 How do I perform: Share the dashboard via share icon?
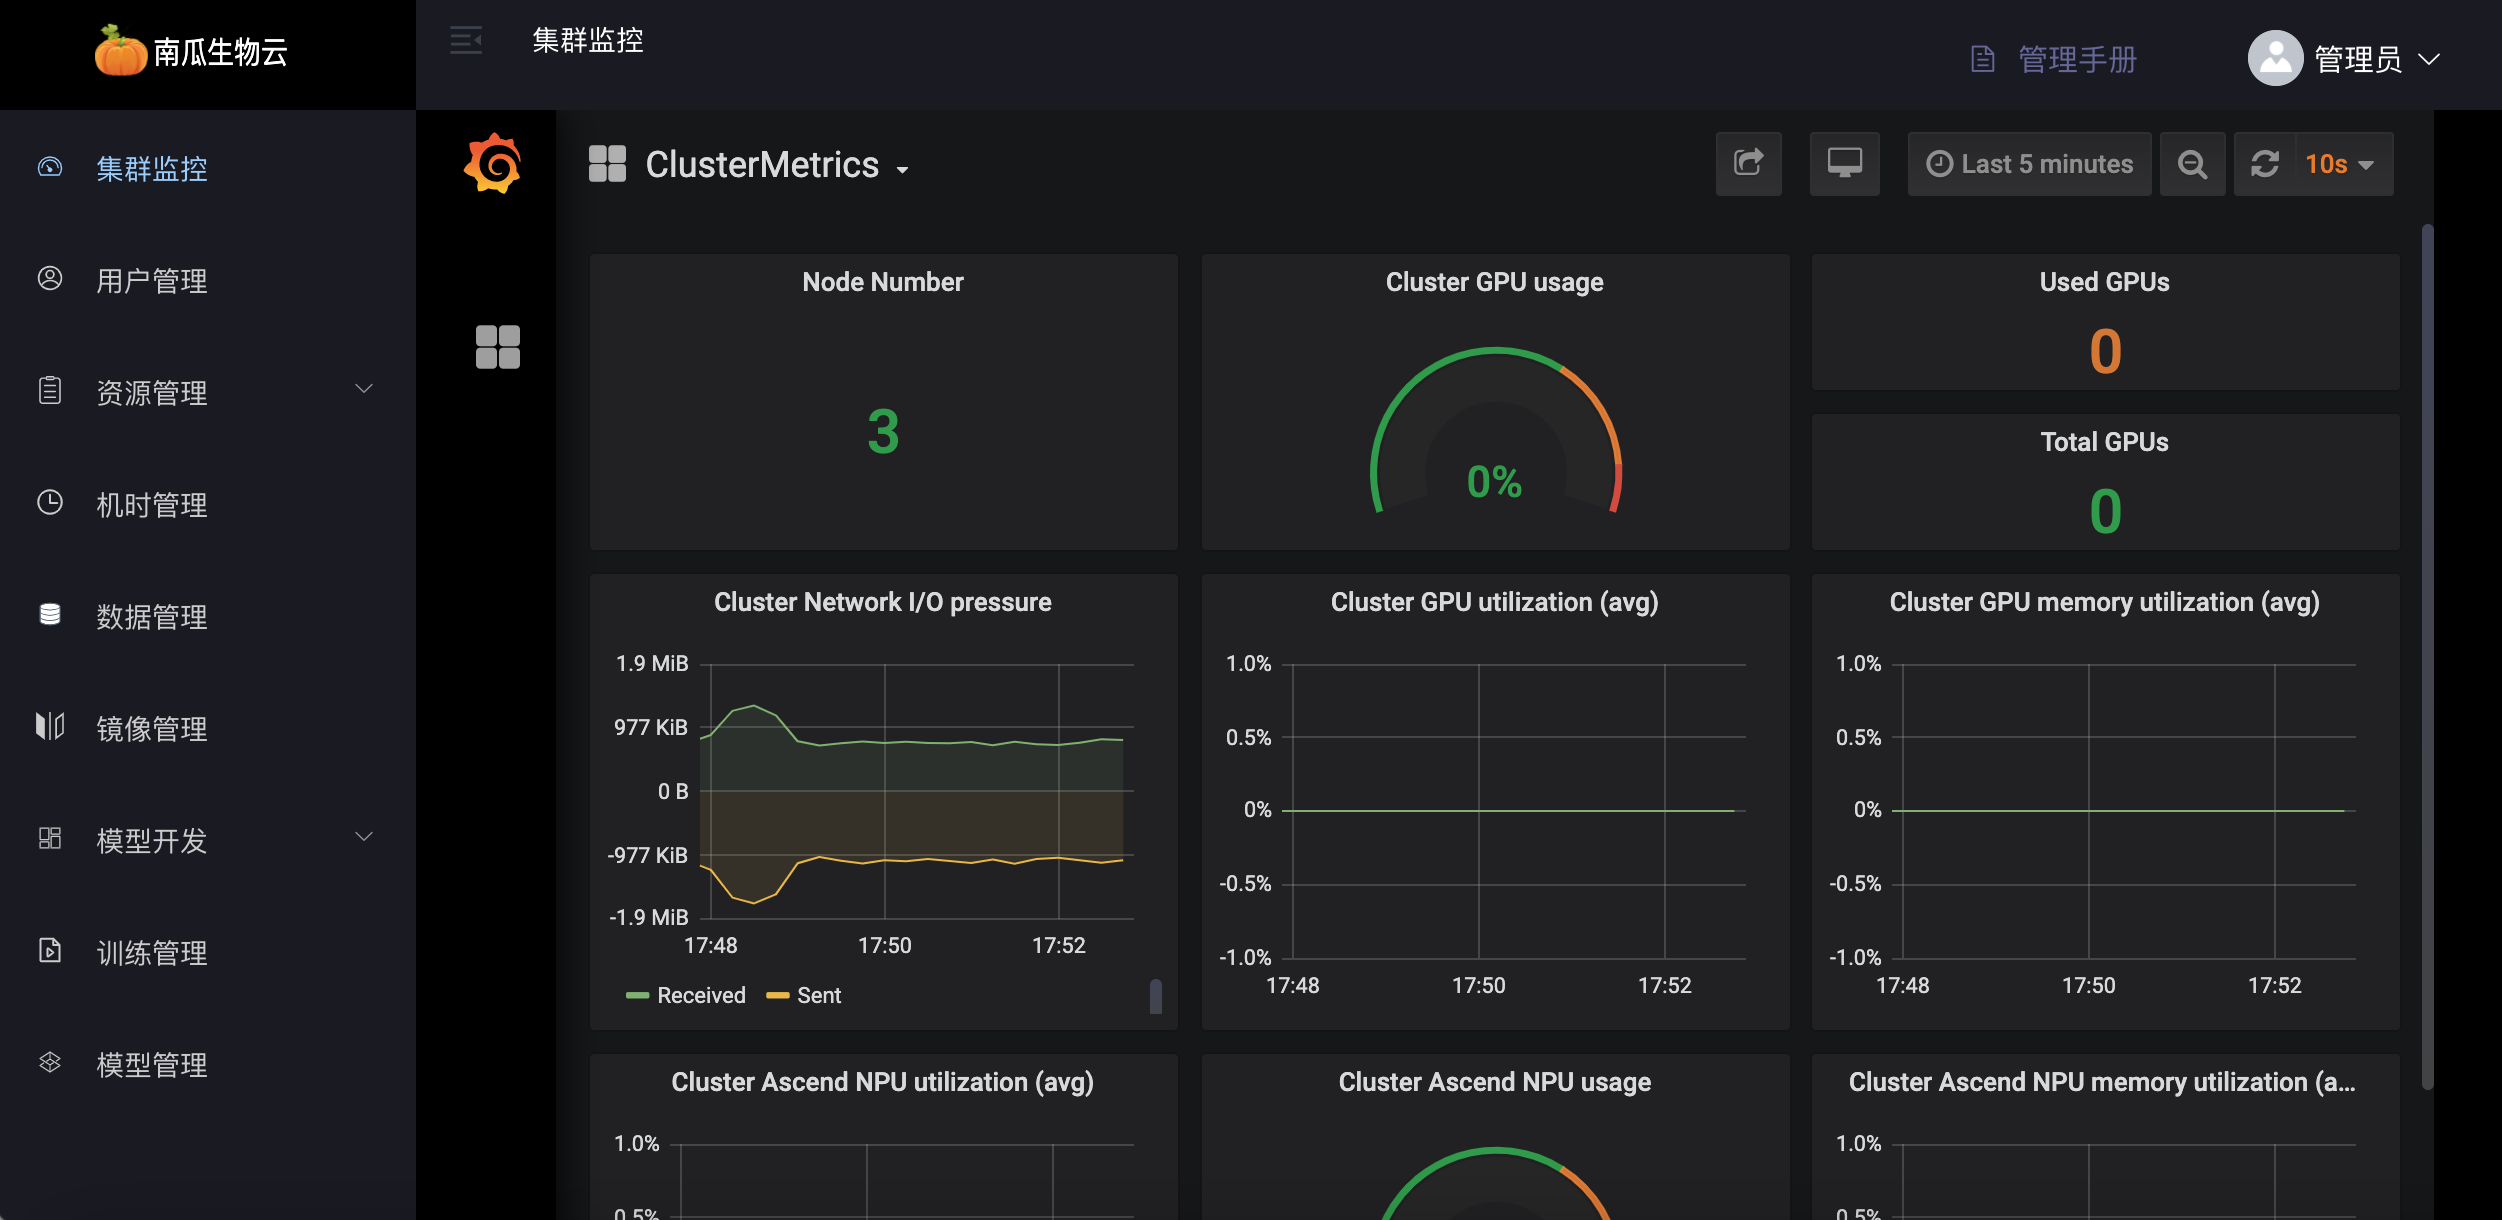pos(1749,164)
